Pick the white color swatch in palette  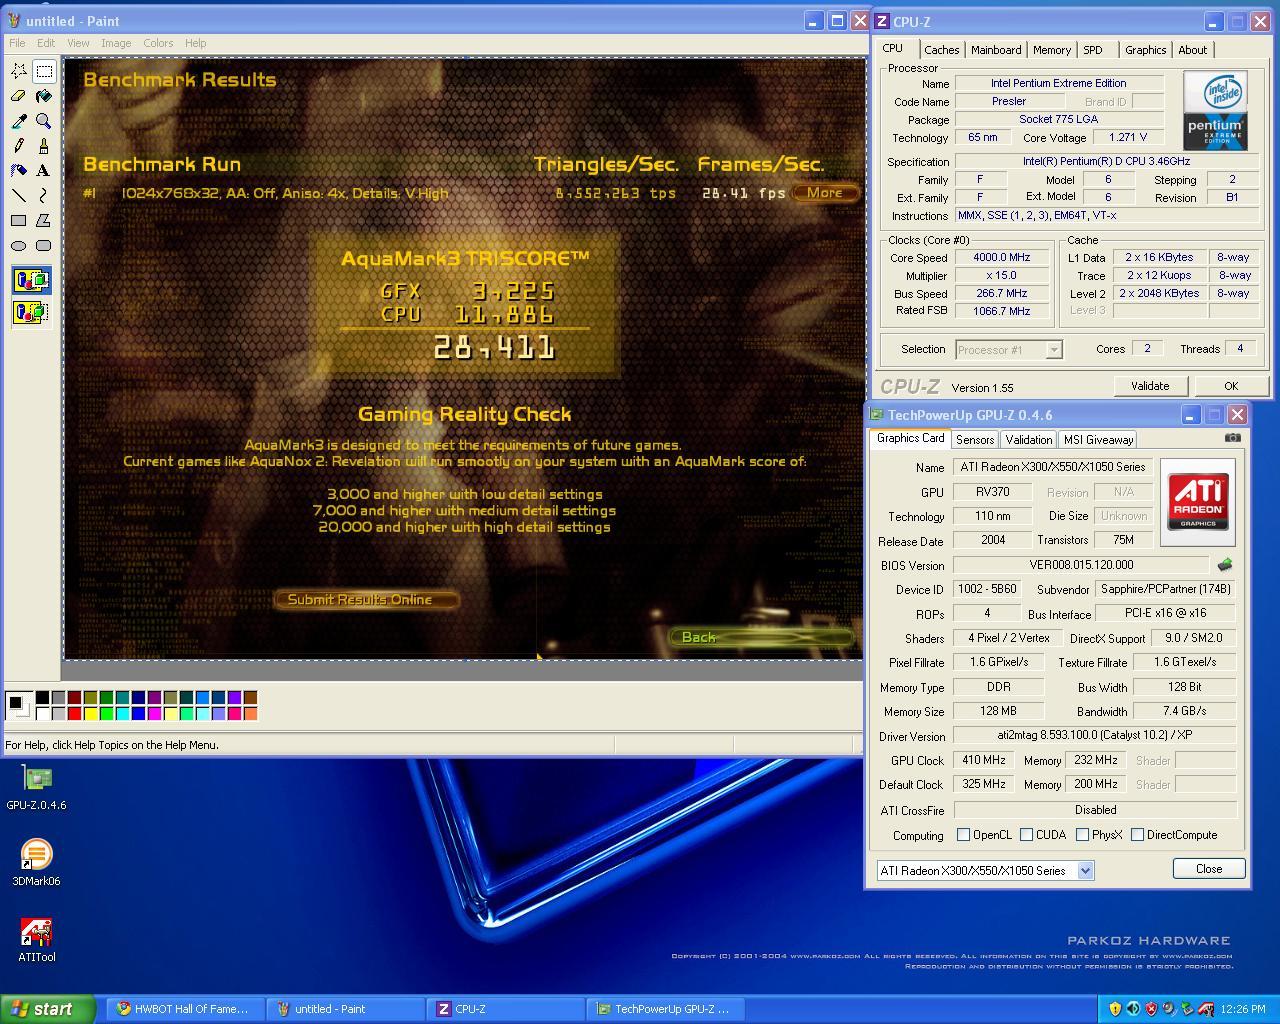click(43, 713)
